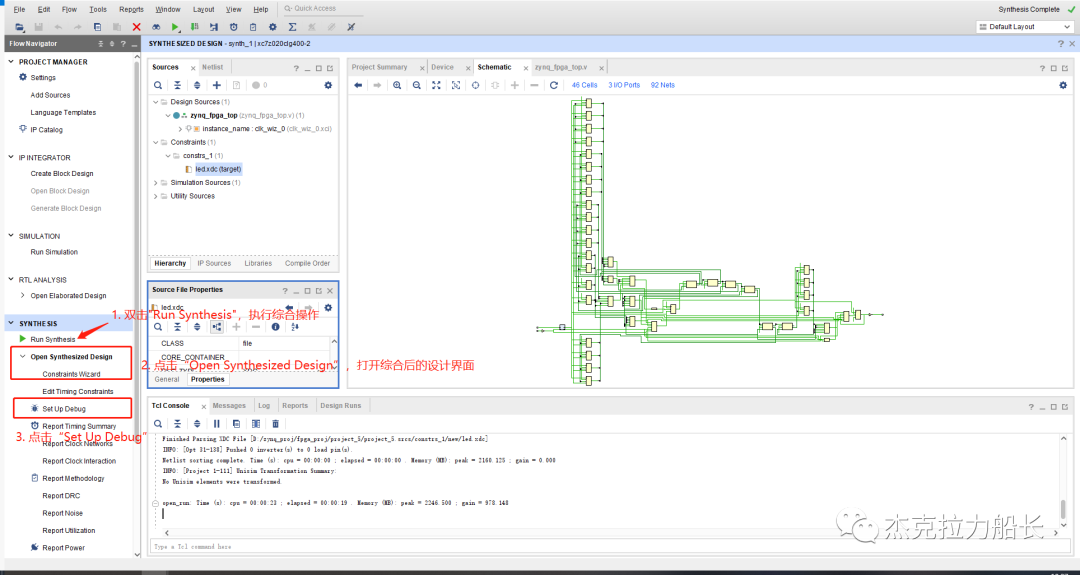
Task: Click the 46 Cells link in the schematic toolbar
Action: click(584, 85)
